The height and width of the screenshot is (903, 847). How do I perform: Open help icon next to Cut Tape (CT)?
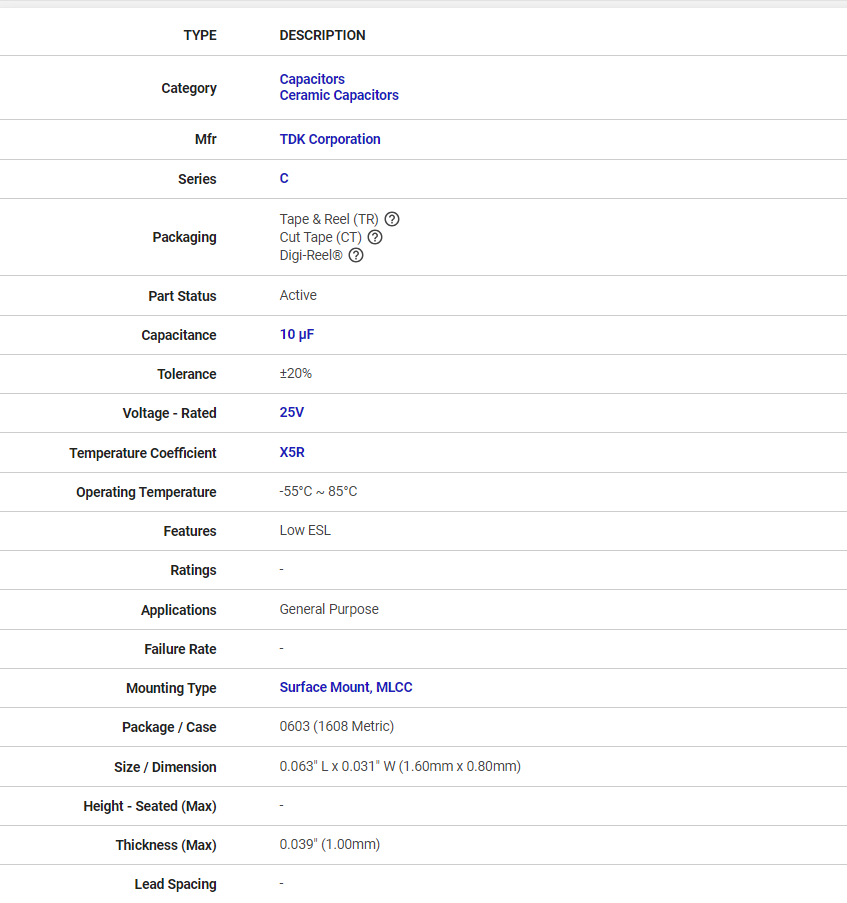click(375, 237)
